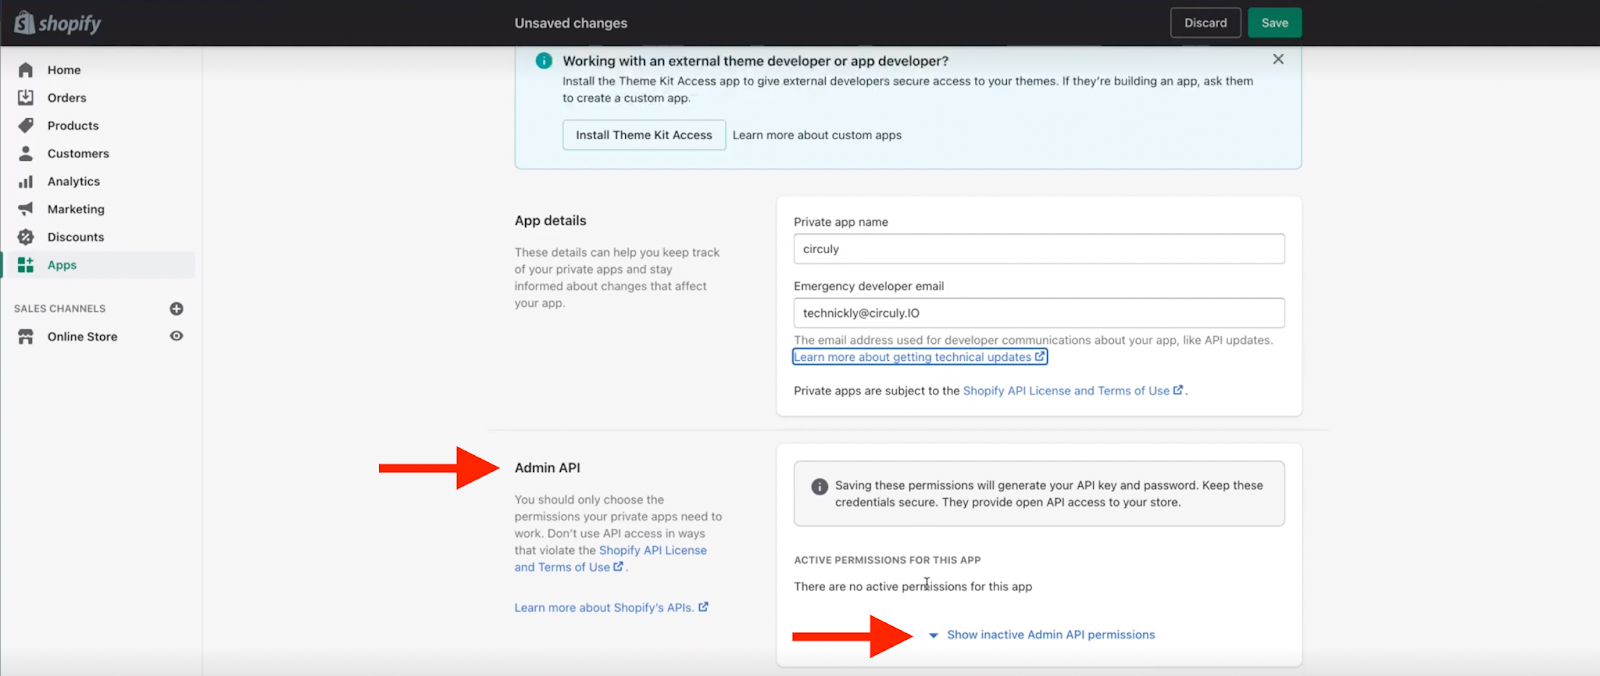Viewport: 1600px width, 676px height.
Task: Click the SALES CHANNELS heading
Action: [x=60, y=309]
